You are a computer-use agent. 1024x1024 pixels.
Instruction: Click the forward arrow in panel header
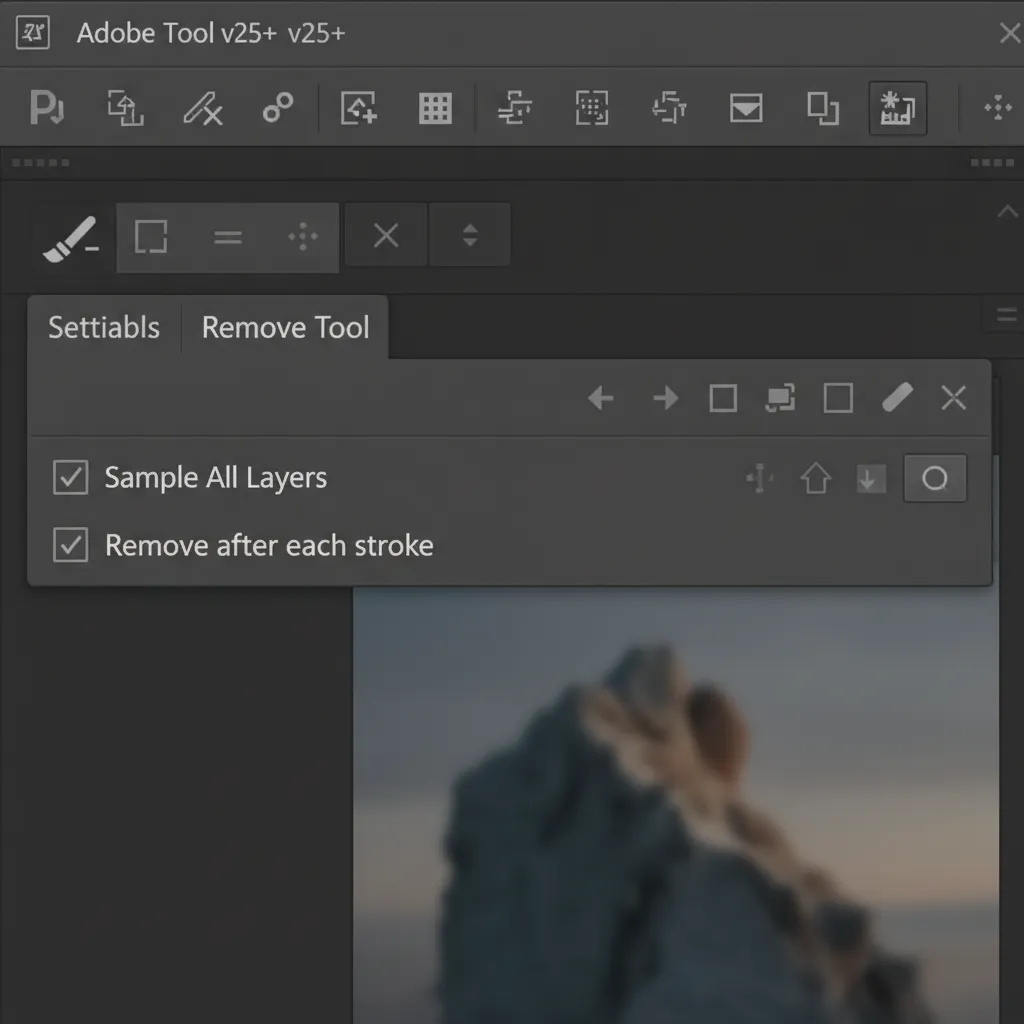click(665, 398)
